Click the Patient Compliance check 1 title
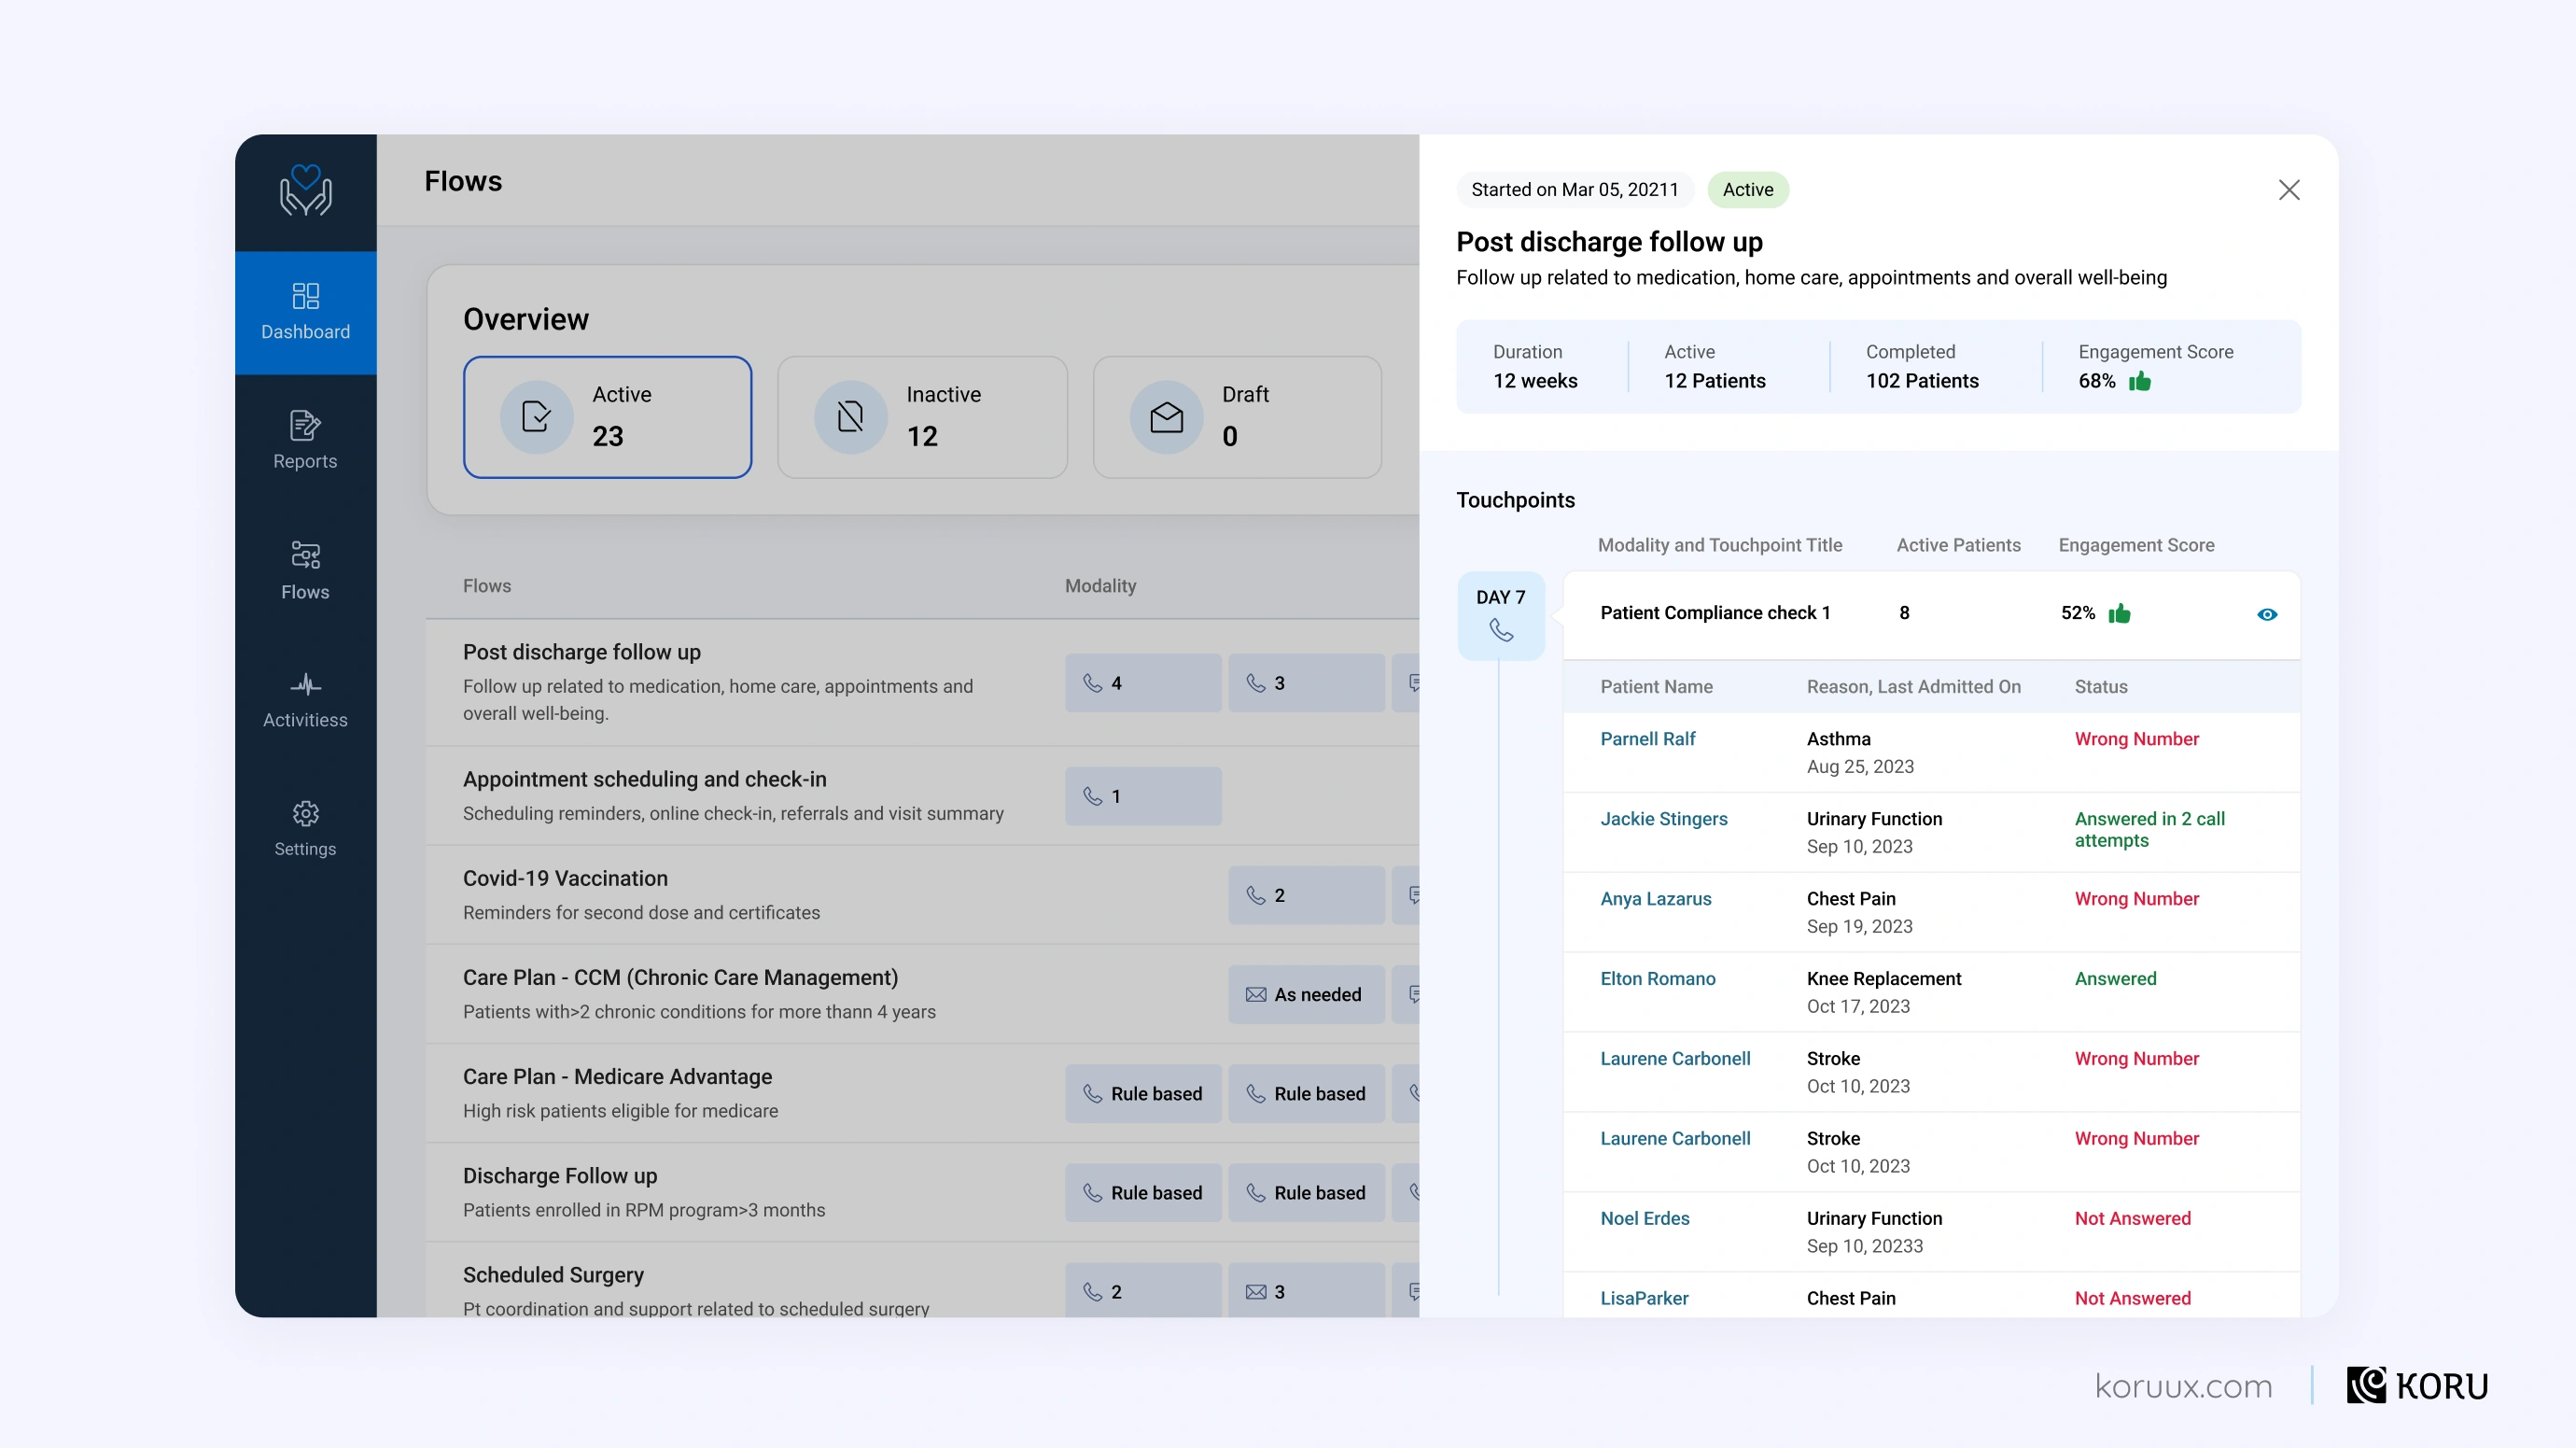This screenshot has height=1448, width=2576. (x=1715, y=613)
